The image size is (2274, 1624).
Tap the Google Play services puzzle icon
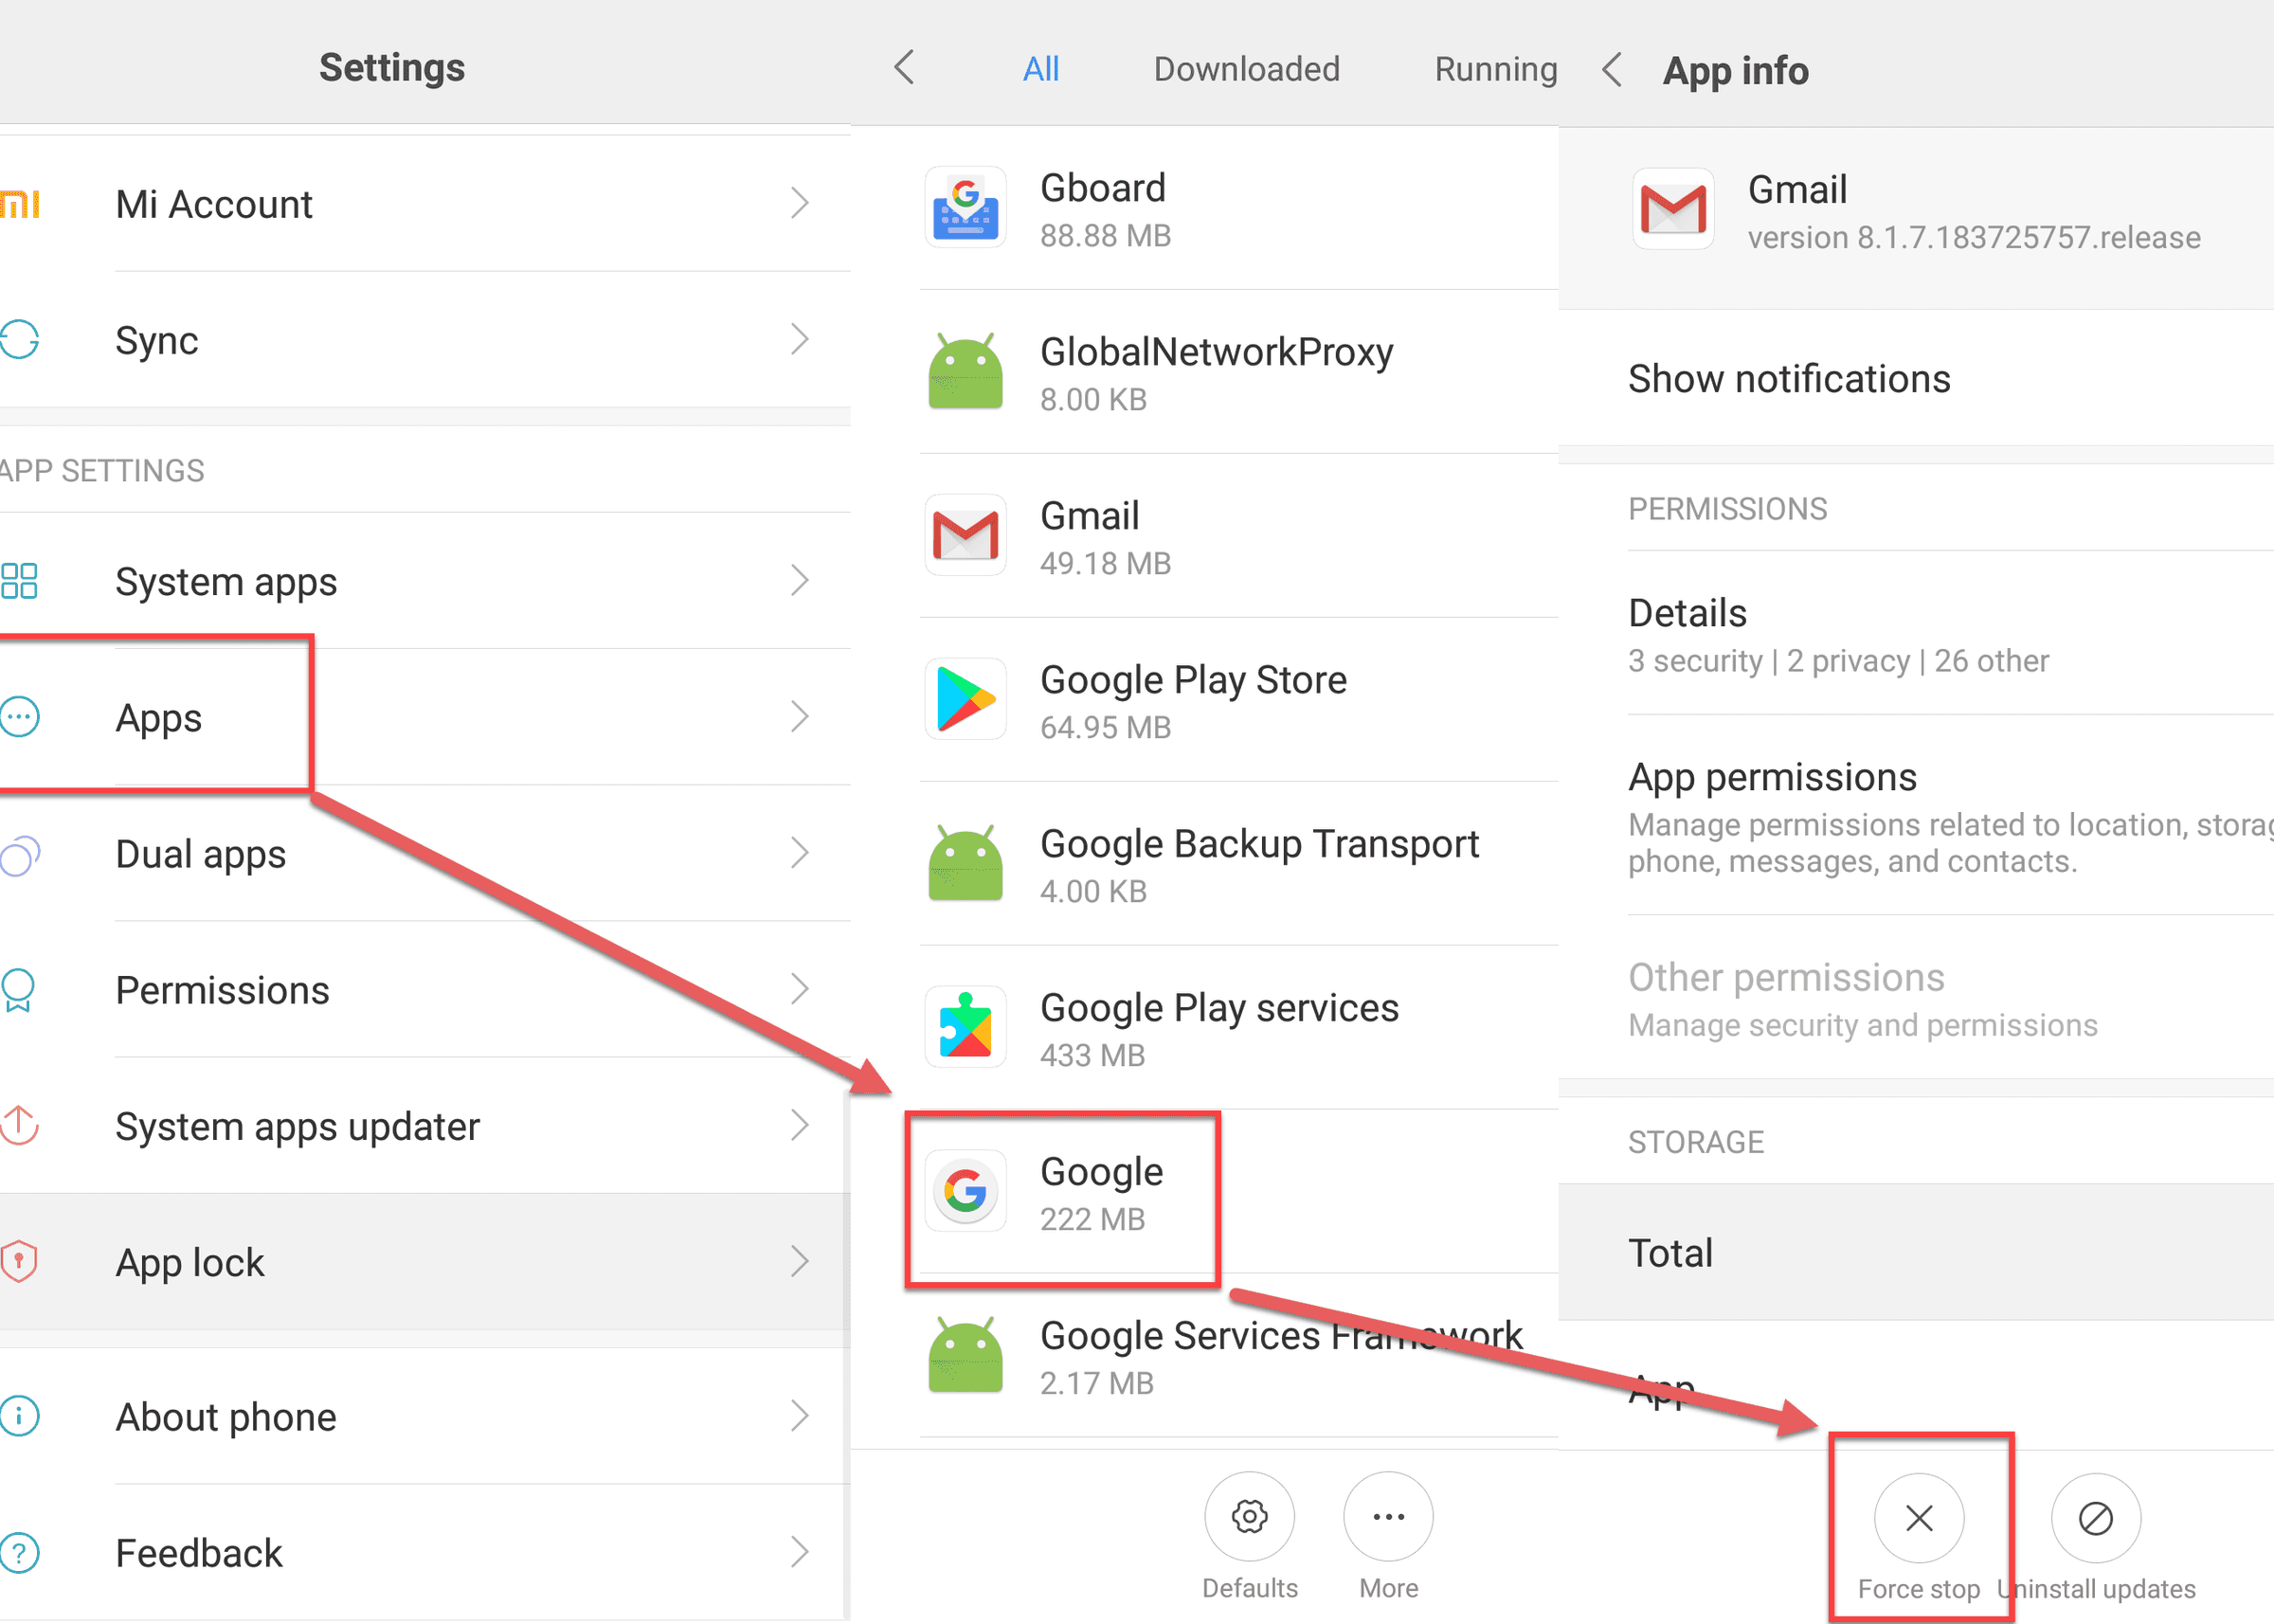(x=965, y=1027)
